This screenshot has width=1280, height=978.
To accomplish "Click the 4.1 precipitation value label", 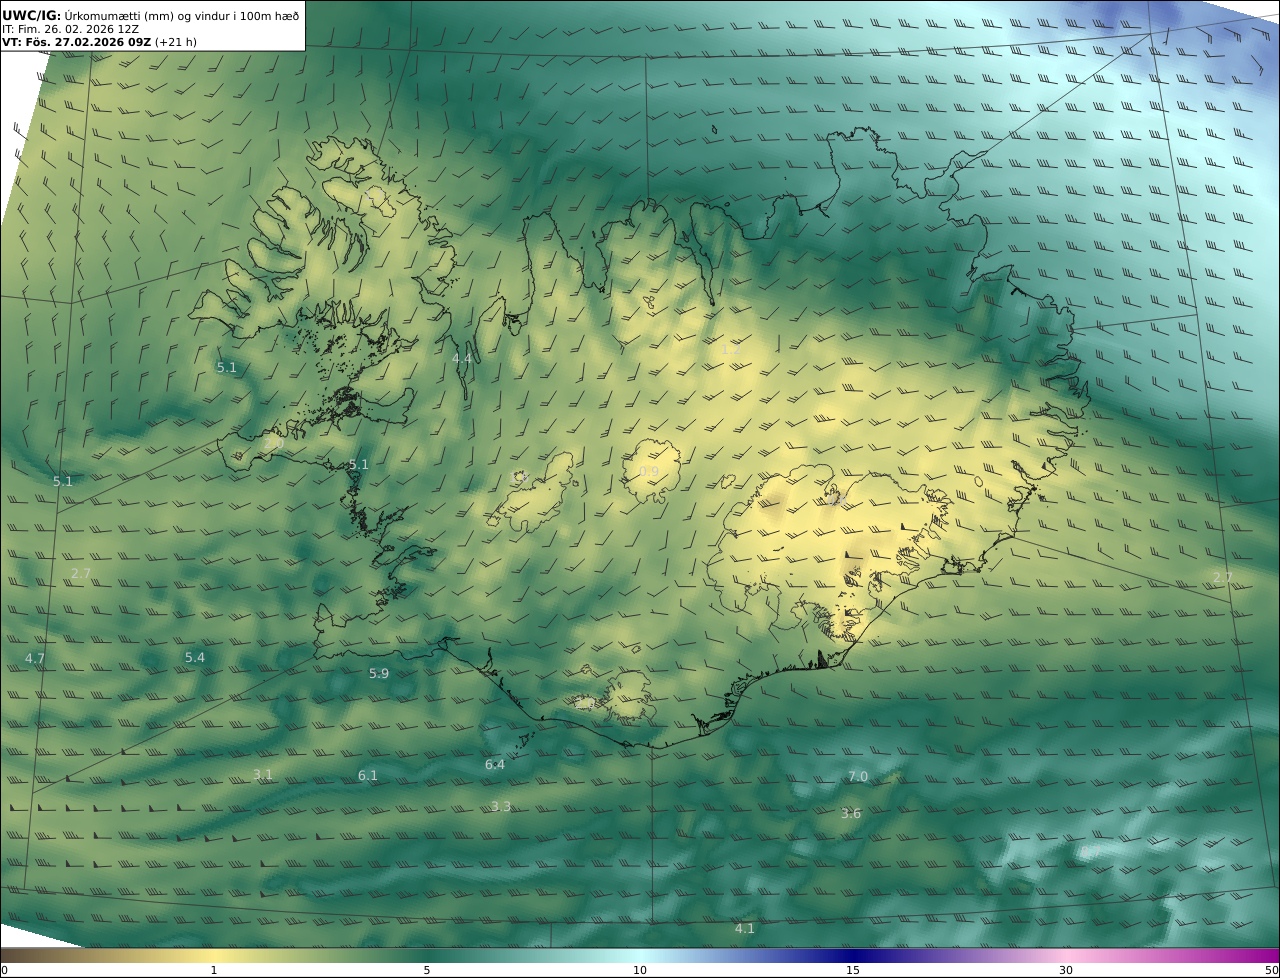I will click(745, 928).
